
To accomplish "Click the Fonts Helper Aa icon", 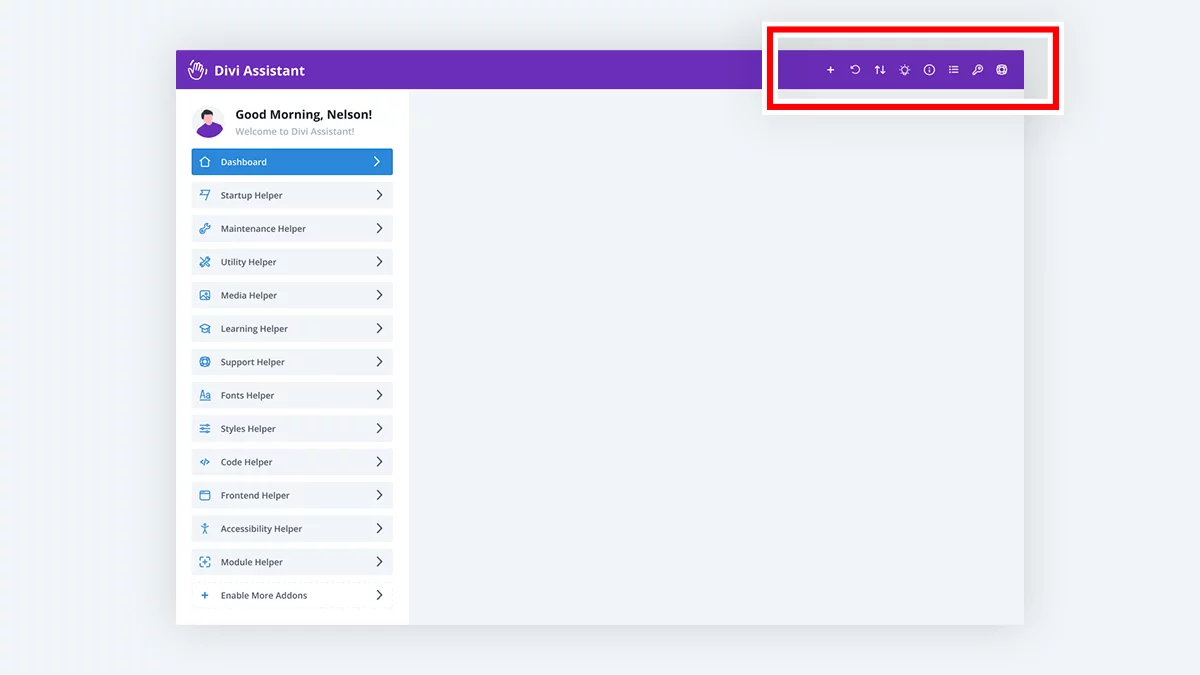I will tap(205, 395).
